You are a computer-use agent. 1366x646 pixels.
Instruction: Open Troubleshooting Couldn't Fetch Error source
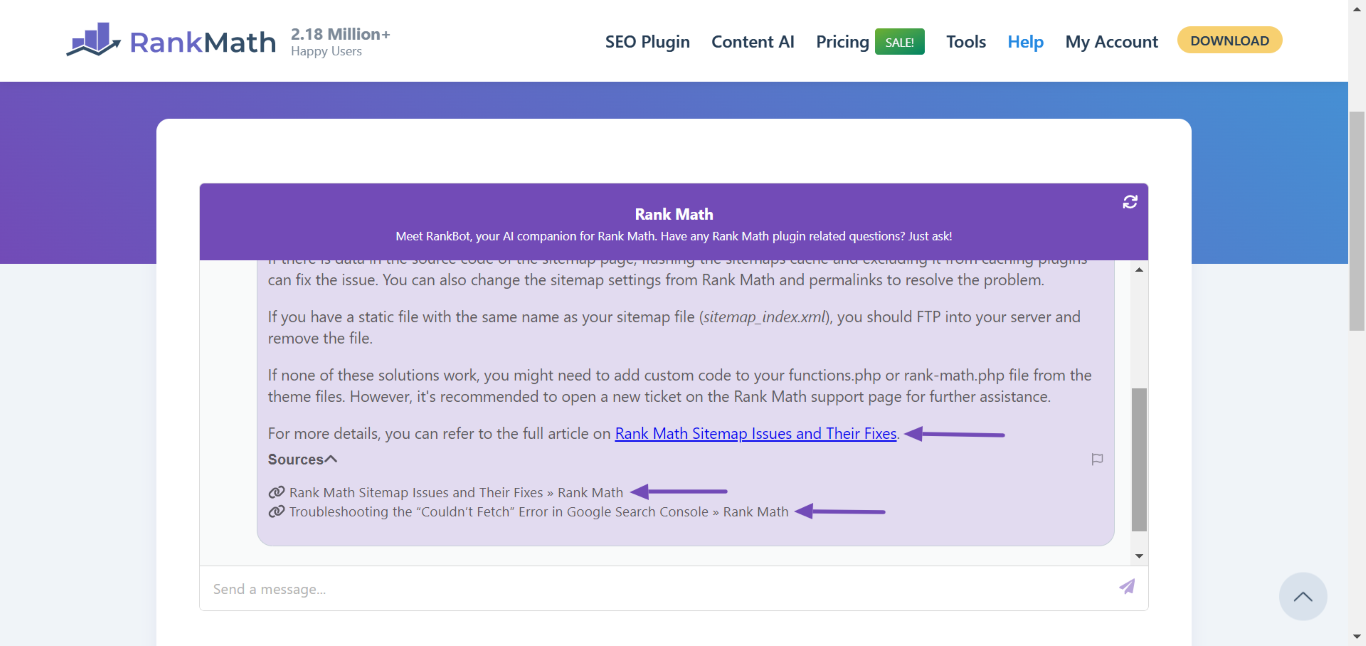tap(539, 512)
